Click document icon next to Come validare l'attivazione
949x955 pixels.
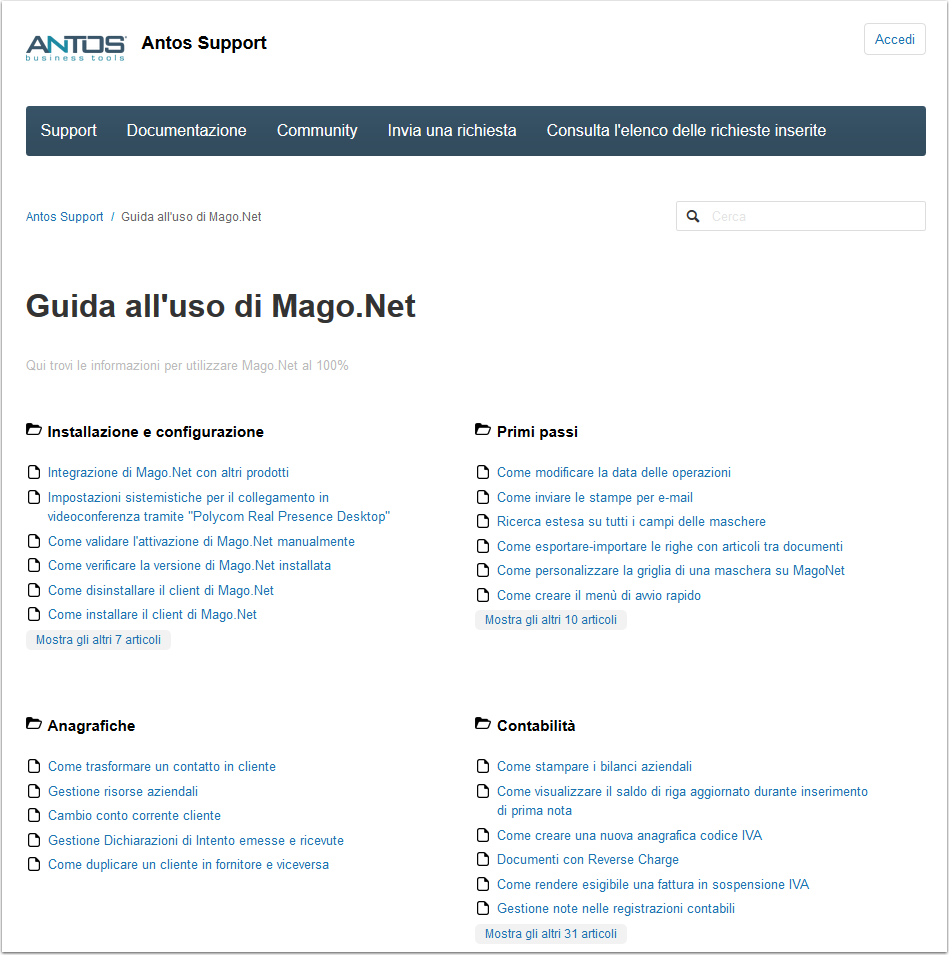pyautogui.click(x=34, y=541)
